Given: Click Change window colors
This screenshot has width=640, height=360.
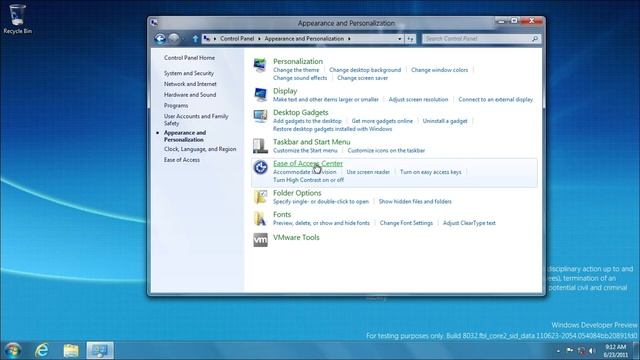Looking at the screenshot, I should click(x=440, y=70).
